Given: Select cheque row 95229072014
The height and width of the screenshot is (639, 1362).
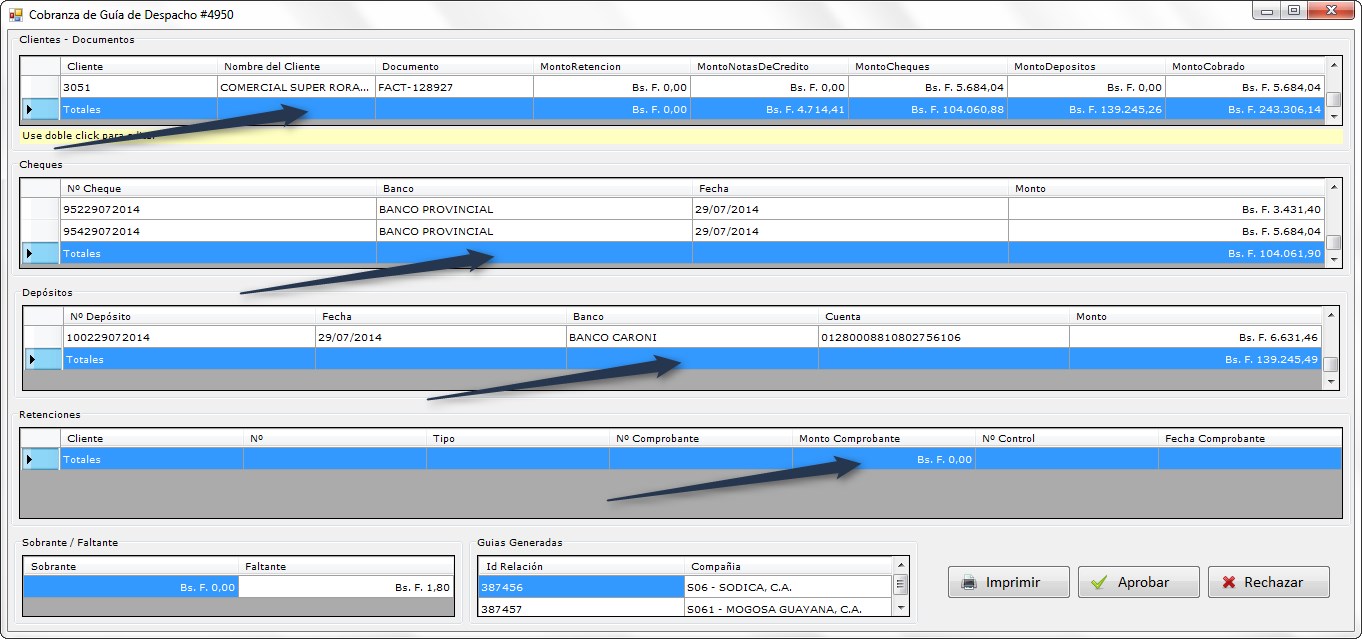Looking at the screenshot, I should point(218,209).
